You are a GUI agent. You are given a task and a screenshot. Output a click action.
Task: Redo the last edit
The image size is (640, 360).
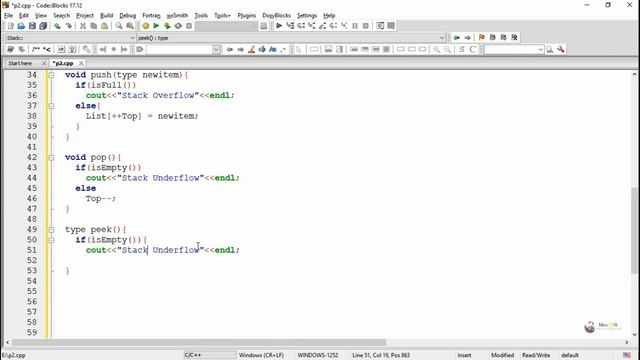point(69,26)
